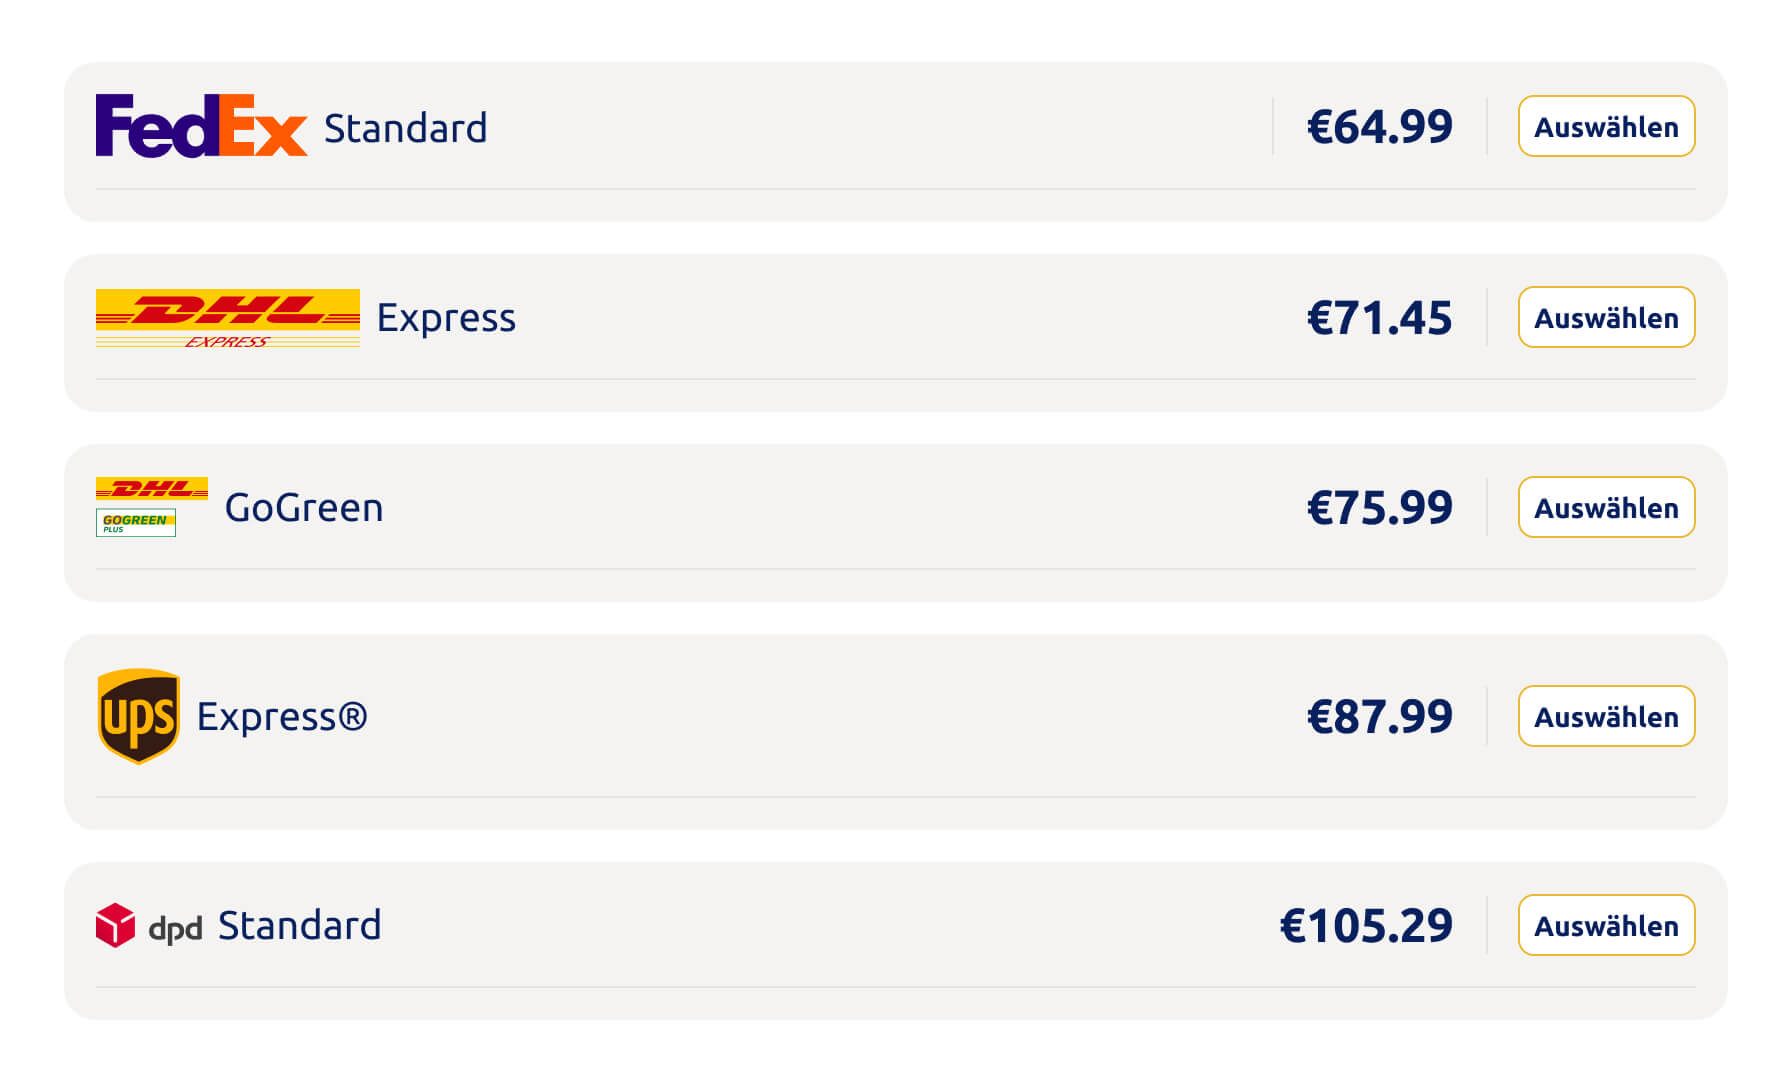Click the DPD Standard service label

click(299, 926)
